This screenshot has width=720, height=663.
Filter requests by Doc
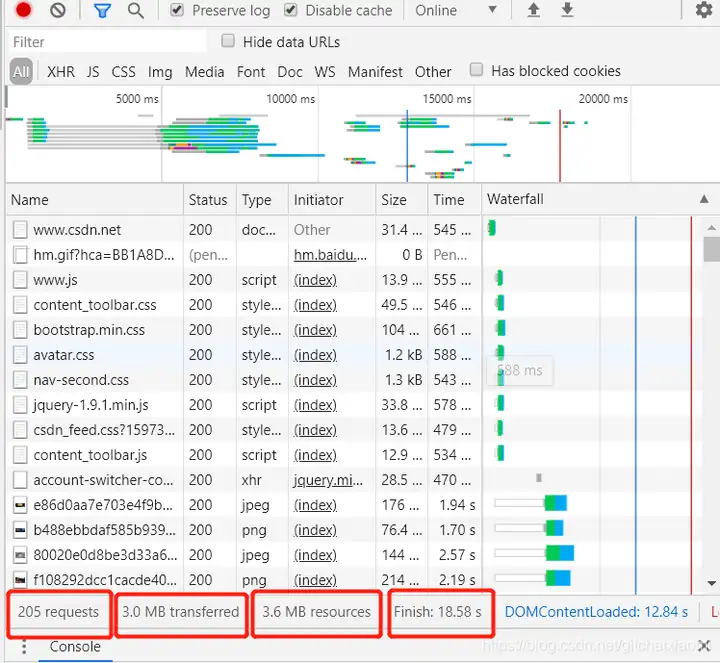[x=290, y=72]
